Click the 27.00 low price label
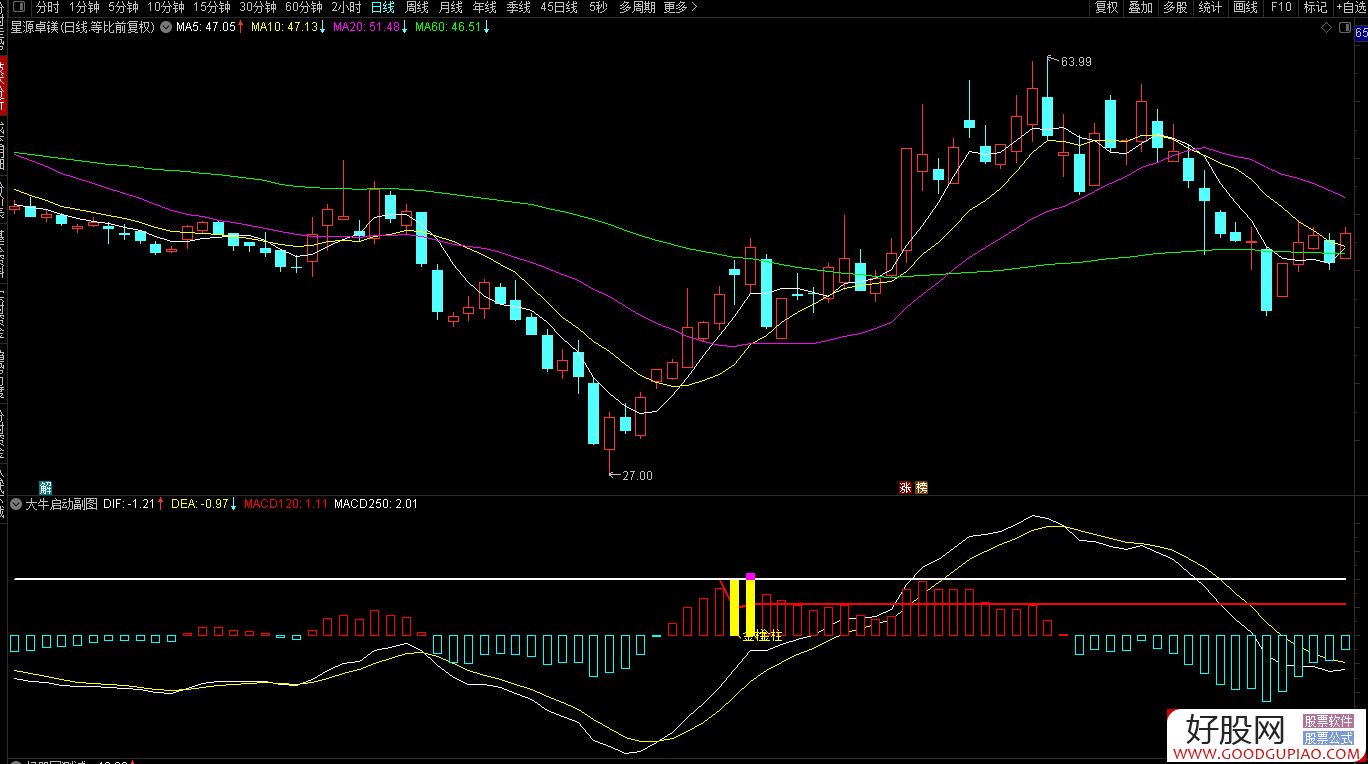This screenshot has width=1368, height=764. pyautogui.click(x=637, y=475)
